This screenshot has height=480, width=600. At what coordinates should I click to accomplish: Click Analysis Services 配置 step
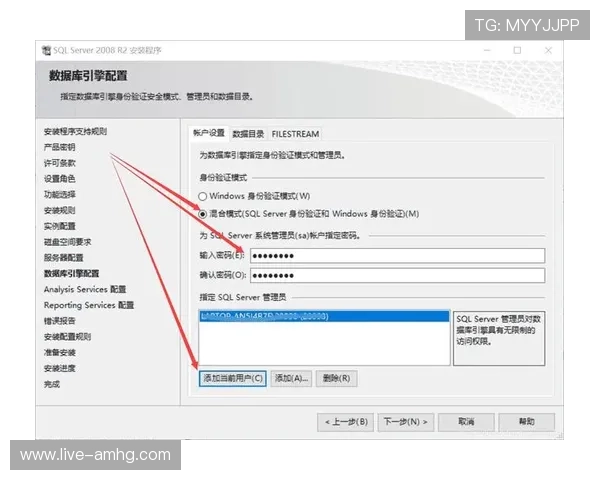(x=85, y=289)
